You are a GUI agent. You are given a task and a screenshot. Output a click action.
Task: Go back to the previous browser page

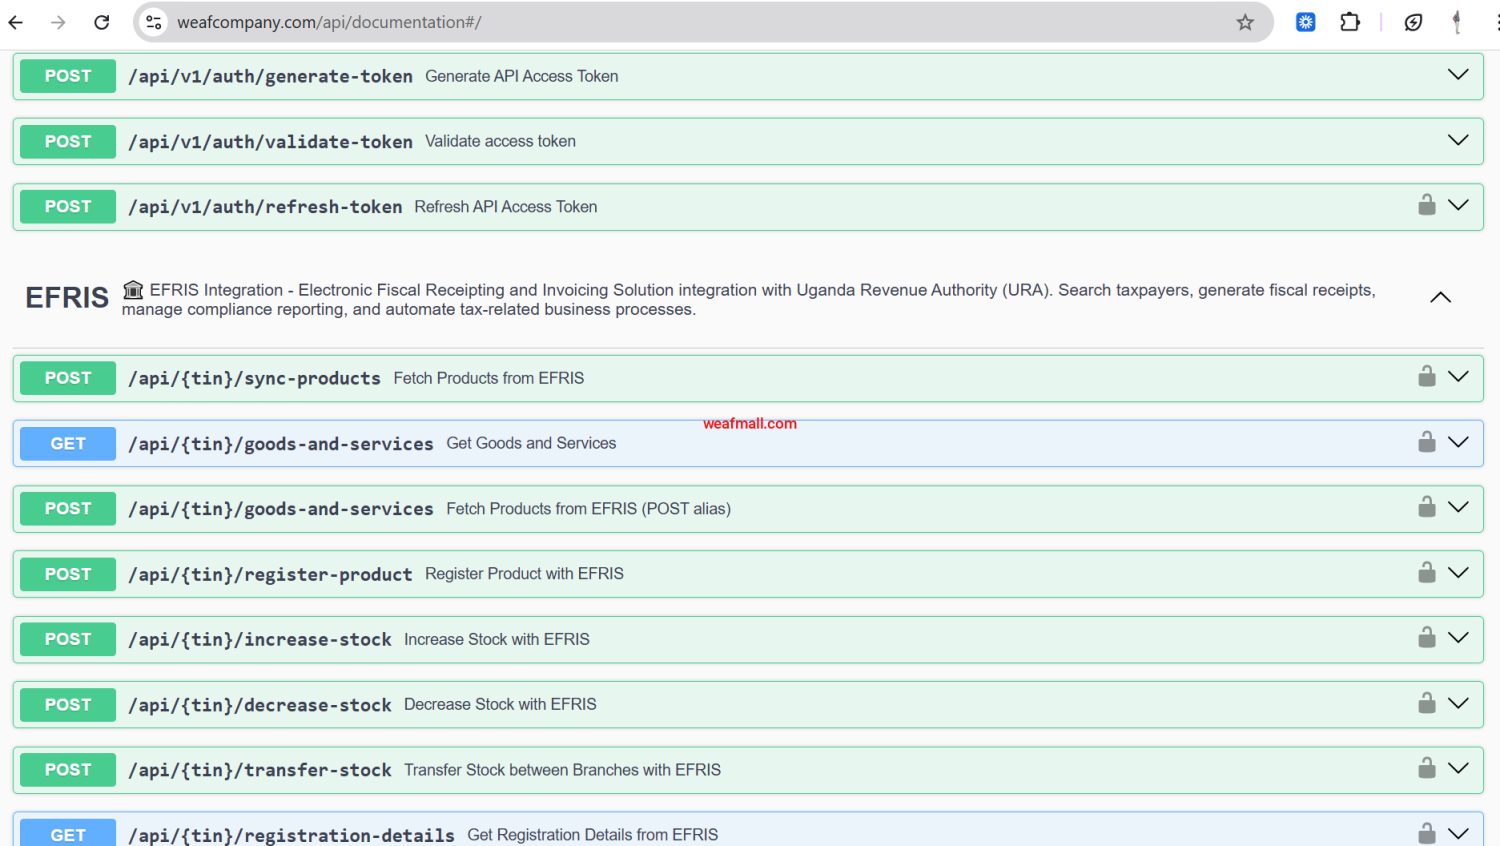[x=16, y=22]
